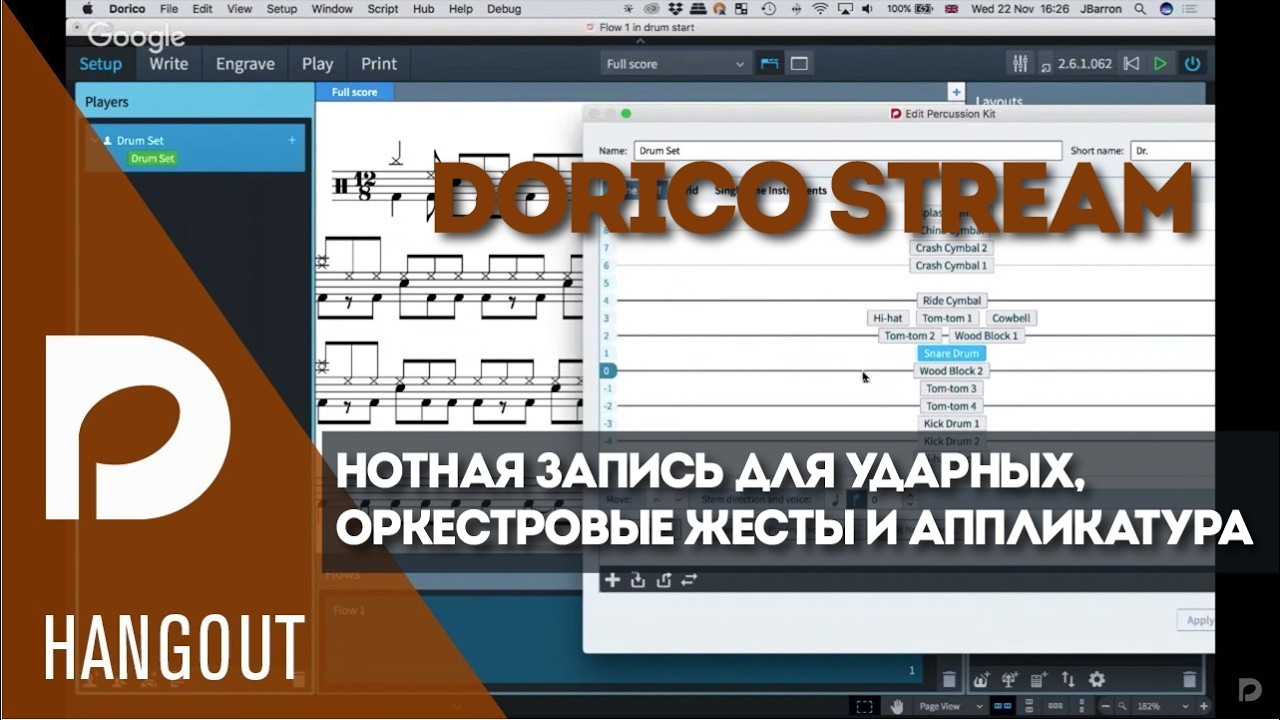Rewind to beginning of flow

(1131, 63)
